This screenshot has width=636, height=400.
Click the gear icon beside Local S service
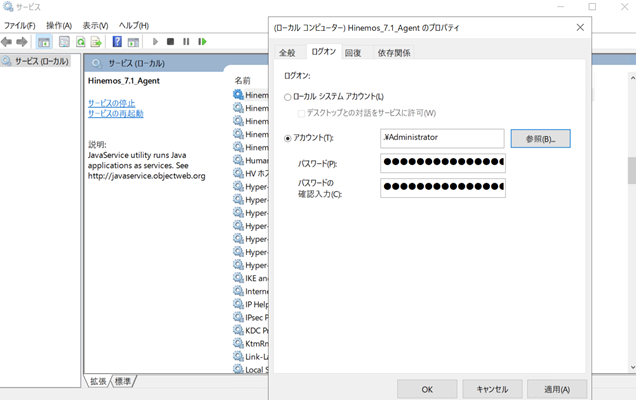coord(238,369)
